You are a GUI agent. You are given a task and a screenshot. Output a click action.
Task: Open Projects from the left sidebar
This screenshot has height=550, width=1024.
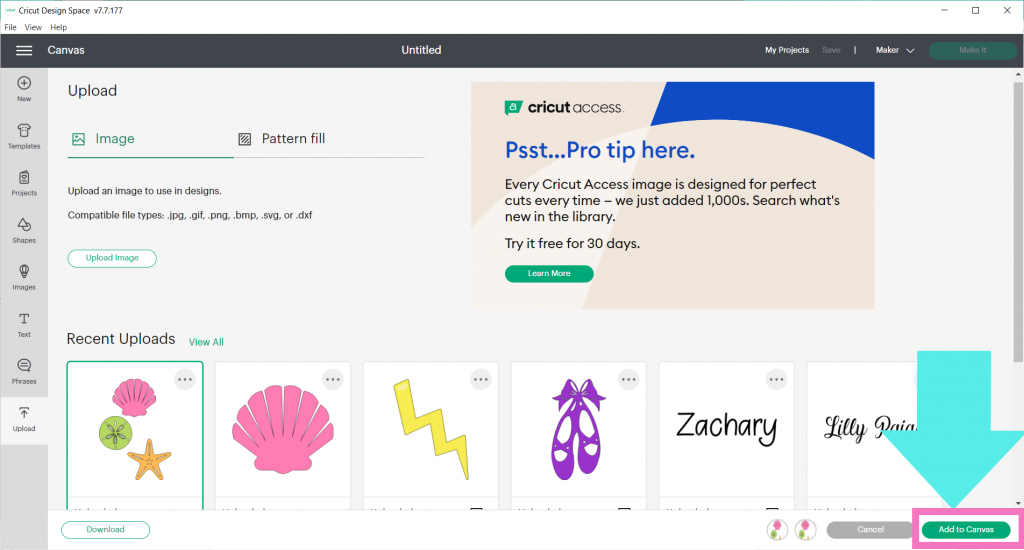click(24, 184)
